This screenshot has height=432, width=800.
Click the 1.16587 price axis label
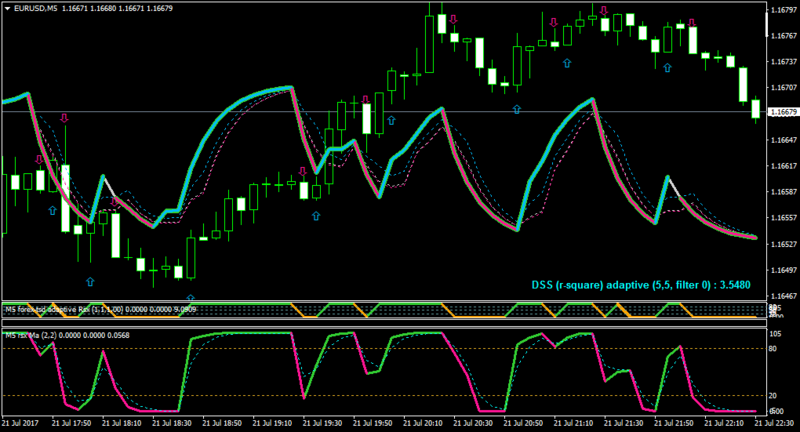(784, 192)
